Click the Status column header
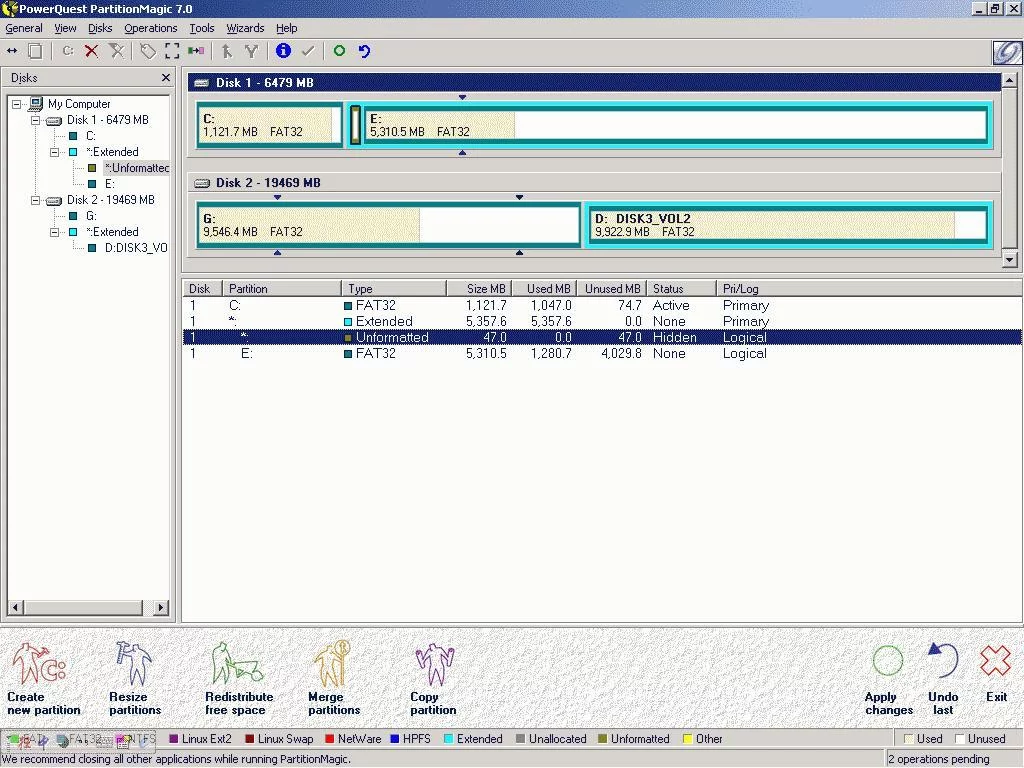The width and height of the screenshot is (1024, 768). (x=681, y=289)
